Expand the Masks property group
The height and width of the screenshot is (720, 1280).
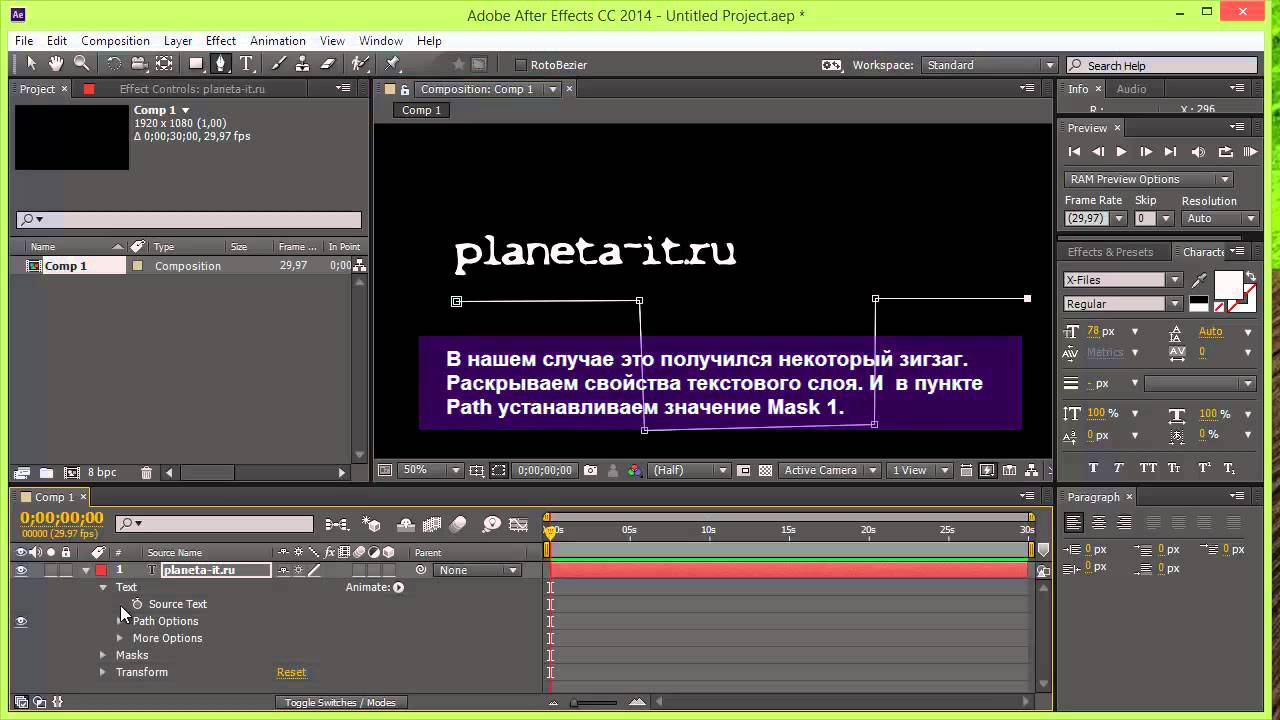[103, 655]
